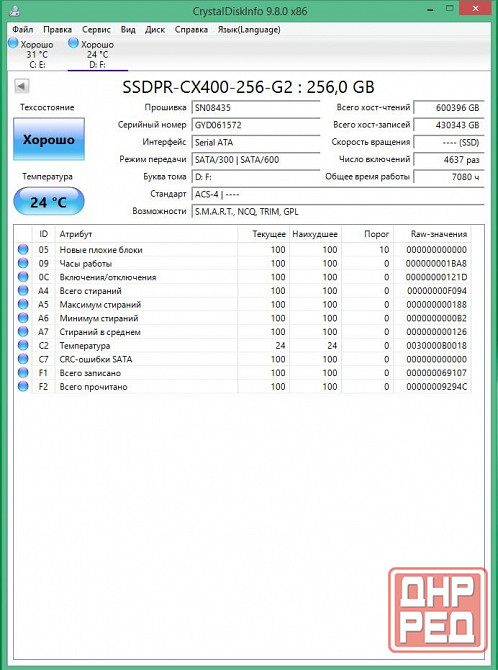Select the Всего стираний attribute row

(243, 291)
